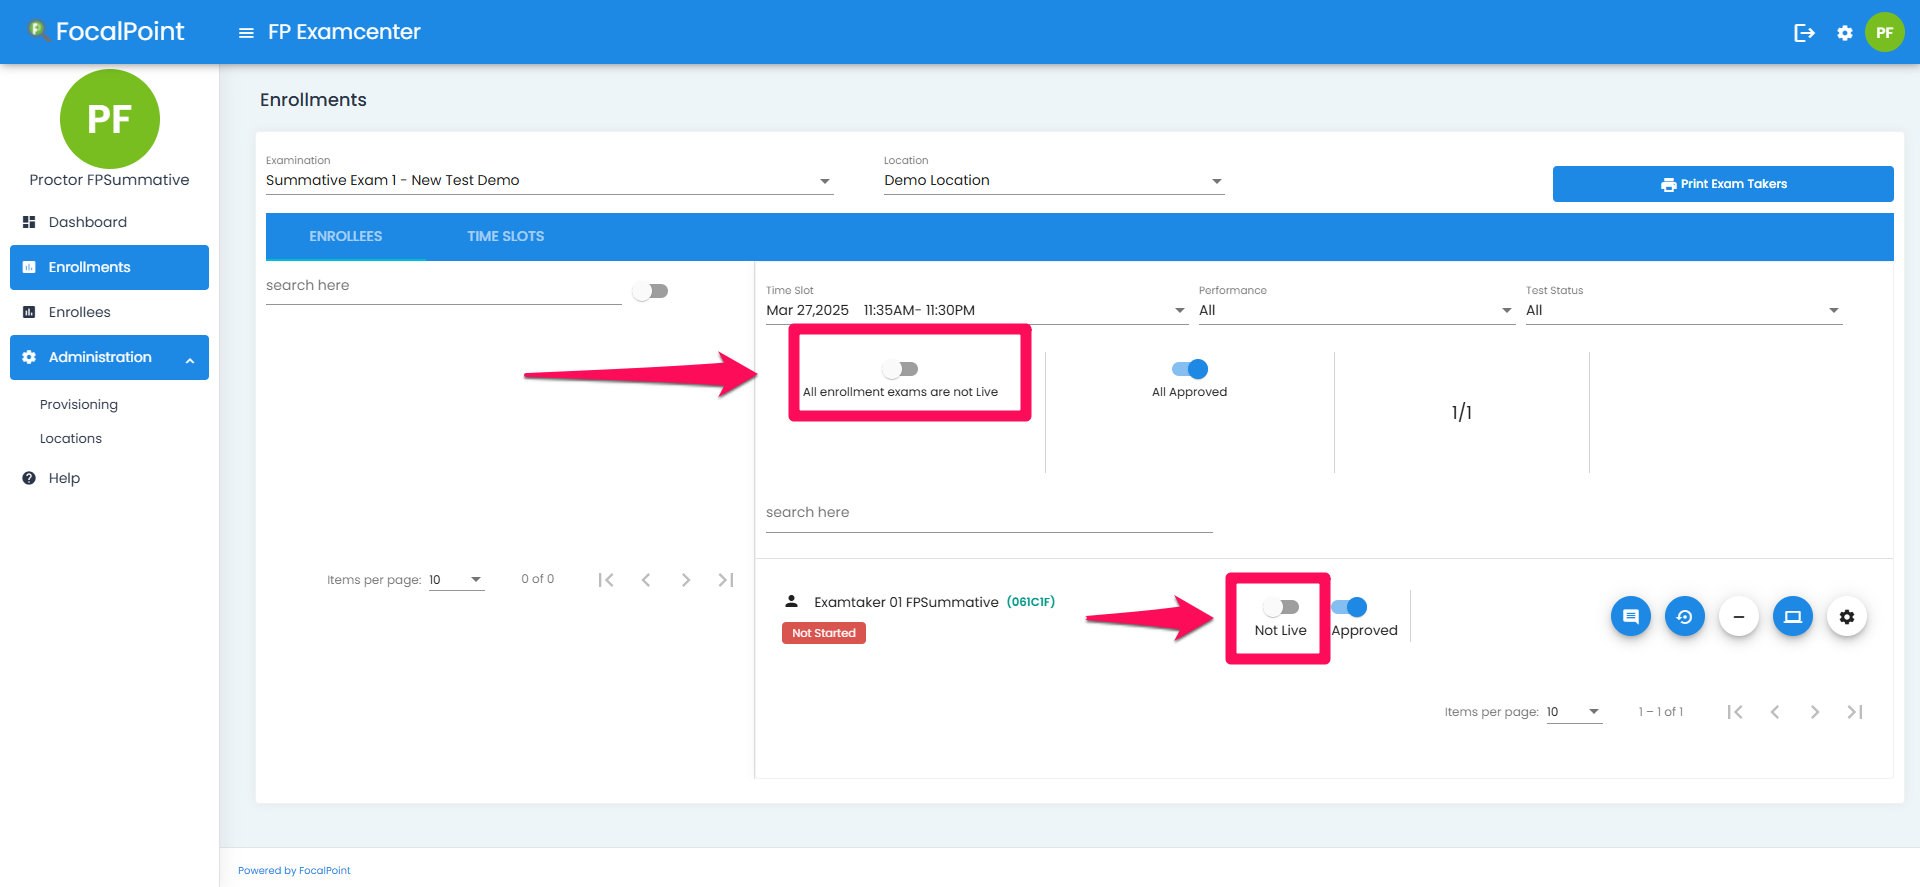Click the Powered by FocalPoint link
Image resolution: width=1920 pixels, height=887 pixels.
(294, 871)
